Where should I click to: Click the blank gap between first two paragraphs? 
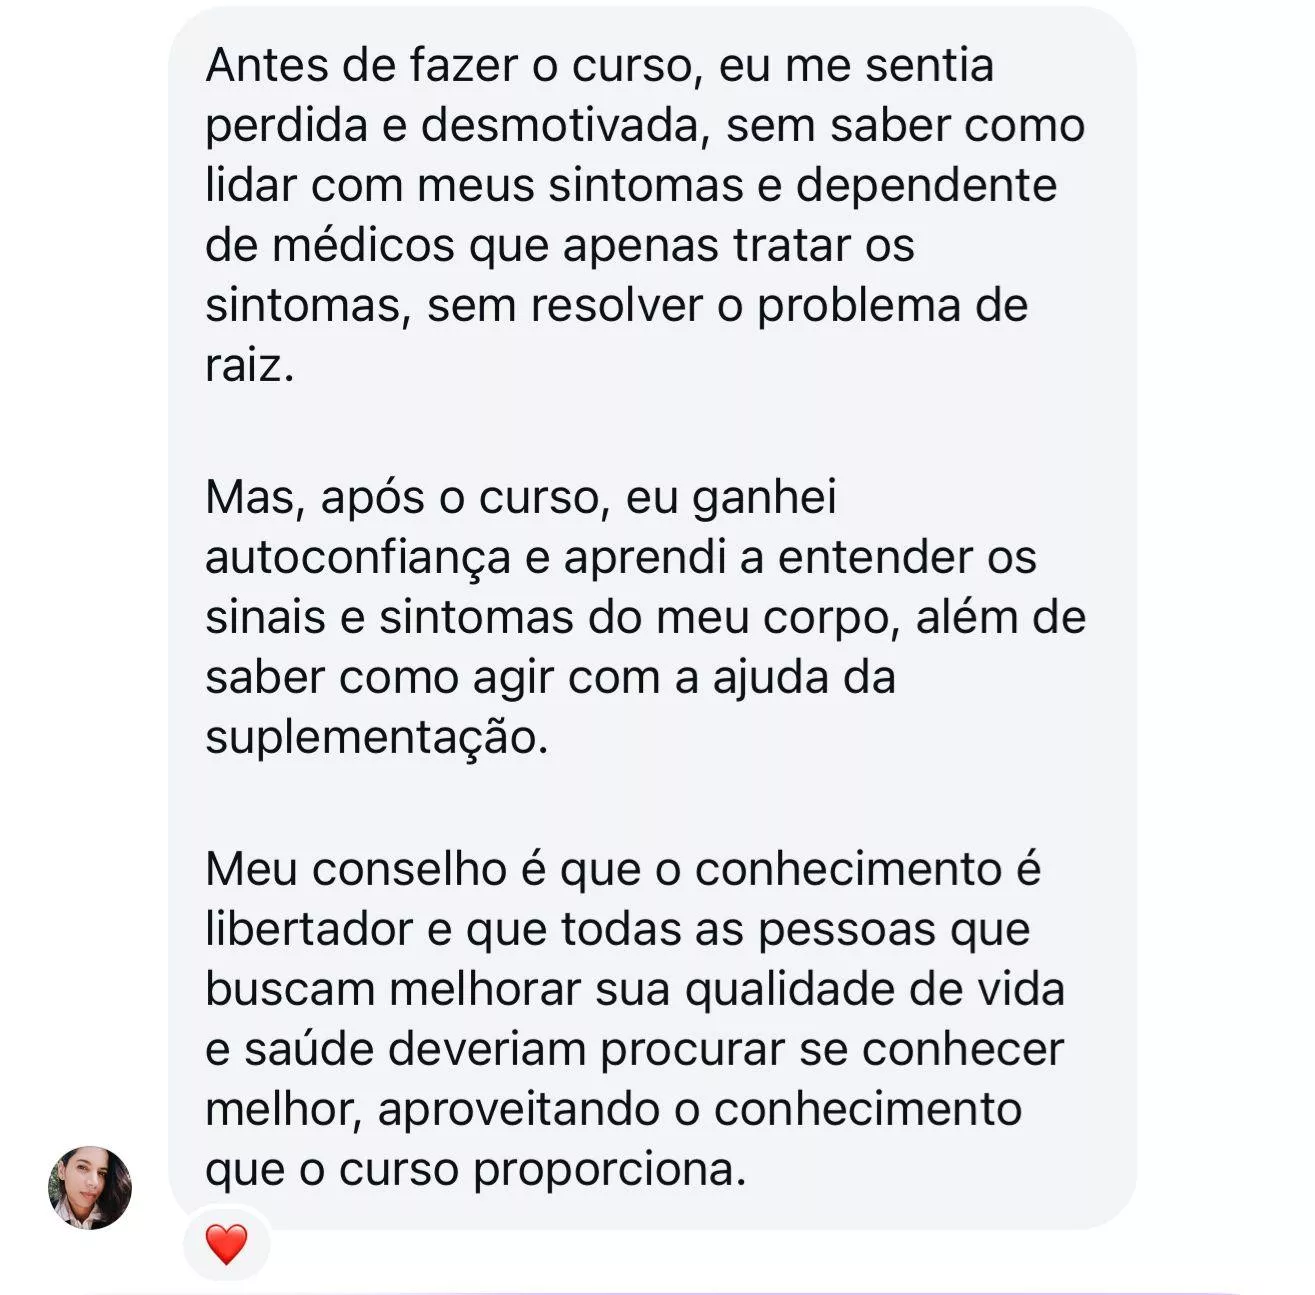pos(645,432)
